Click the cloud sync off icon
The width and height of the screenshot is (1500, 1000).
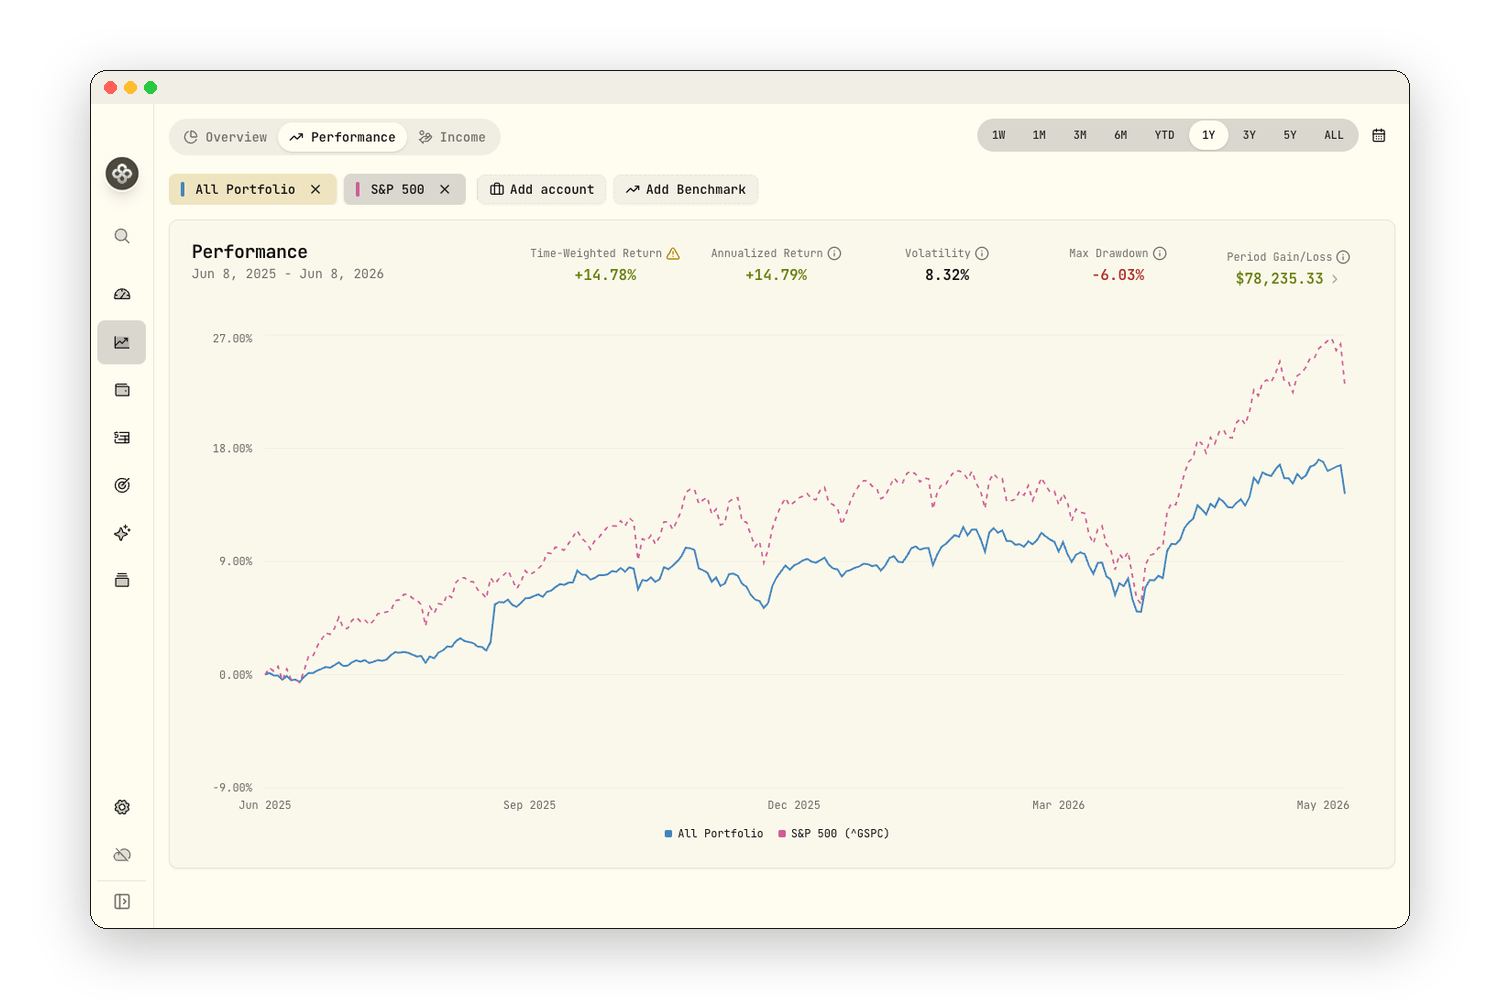pos(122,855)
